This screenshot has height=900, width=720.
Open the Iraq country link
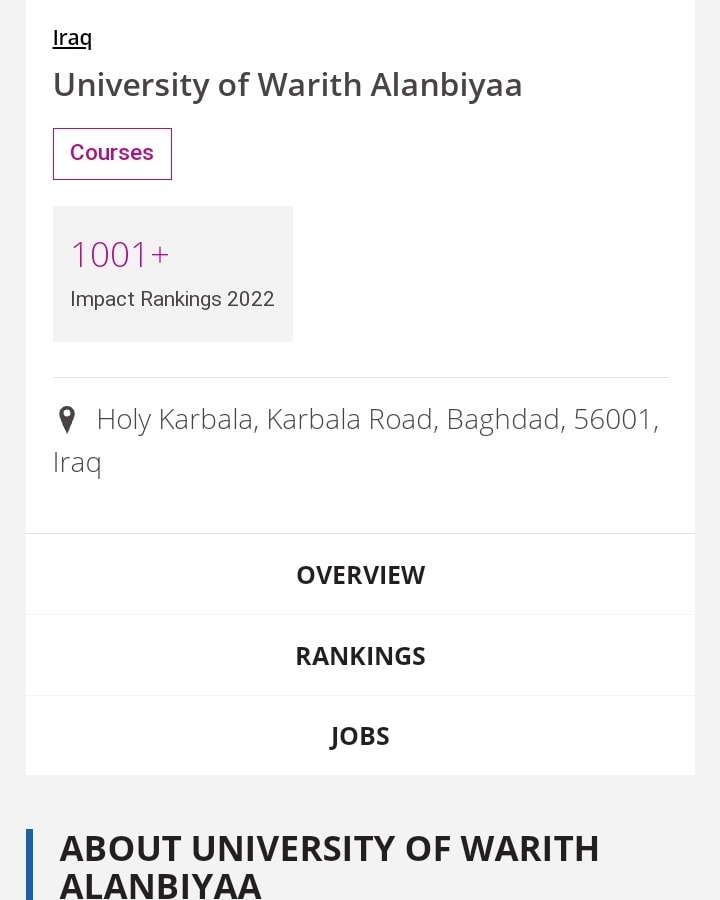pos(72,38)
